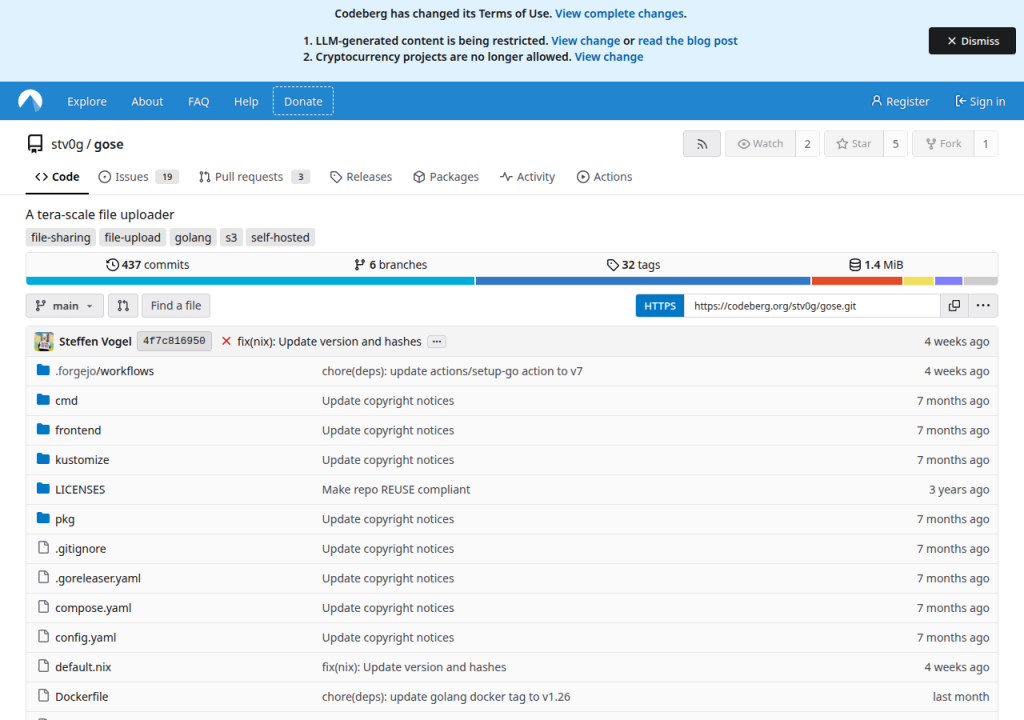
Task: View the stargazers count 5
Action: pyautogui.click(x=895, y=144)
